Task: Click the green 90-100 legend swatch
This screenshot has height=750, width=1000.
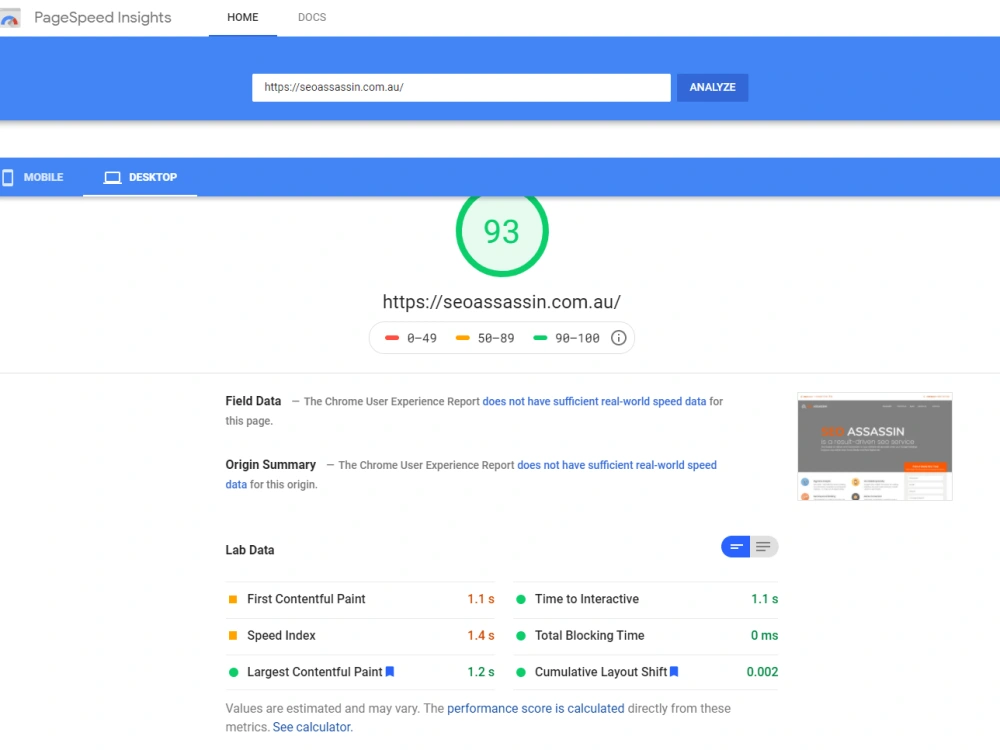Action: pyautogui.click(x=540, y=338)
